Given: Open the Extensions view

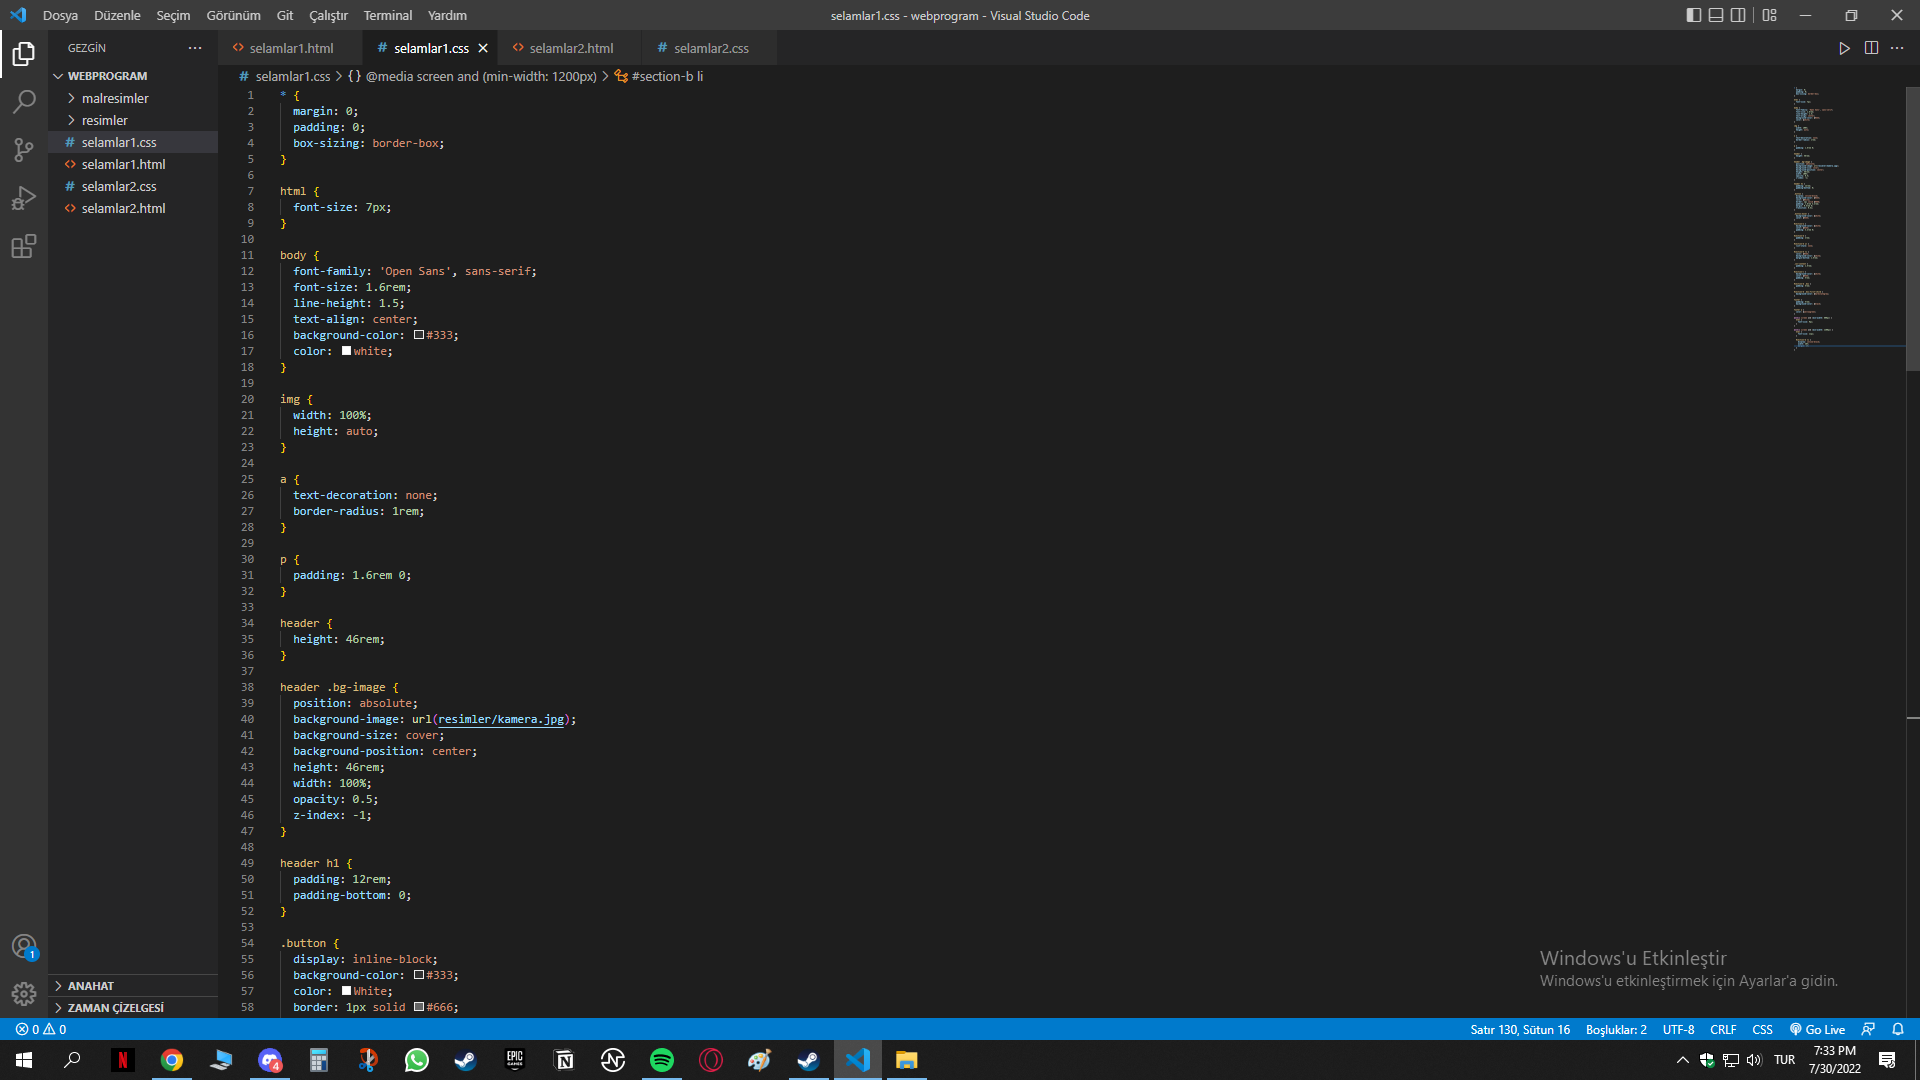Looking at the screenshot, I should 24,245.
